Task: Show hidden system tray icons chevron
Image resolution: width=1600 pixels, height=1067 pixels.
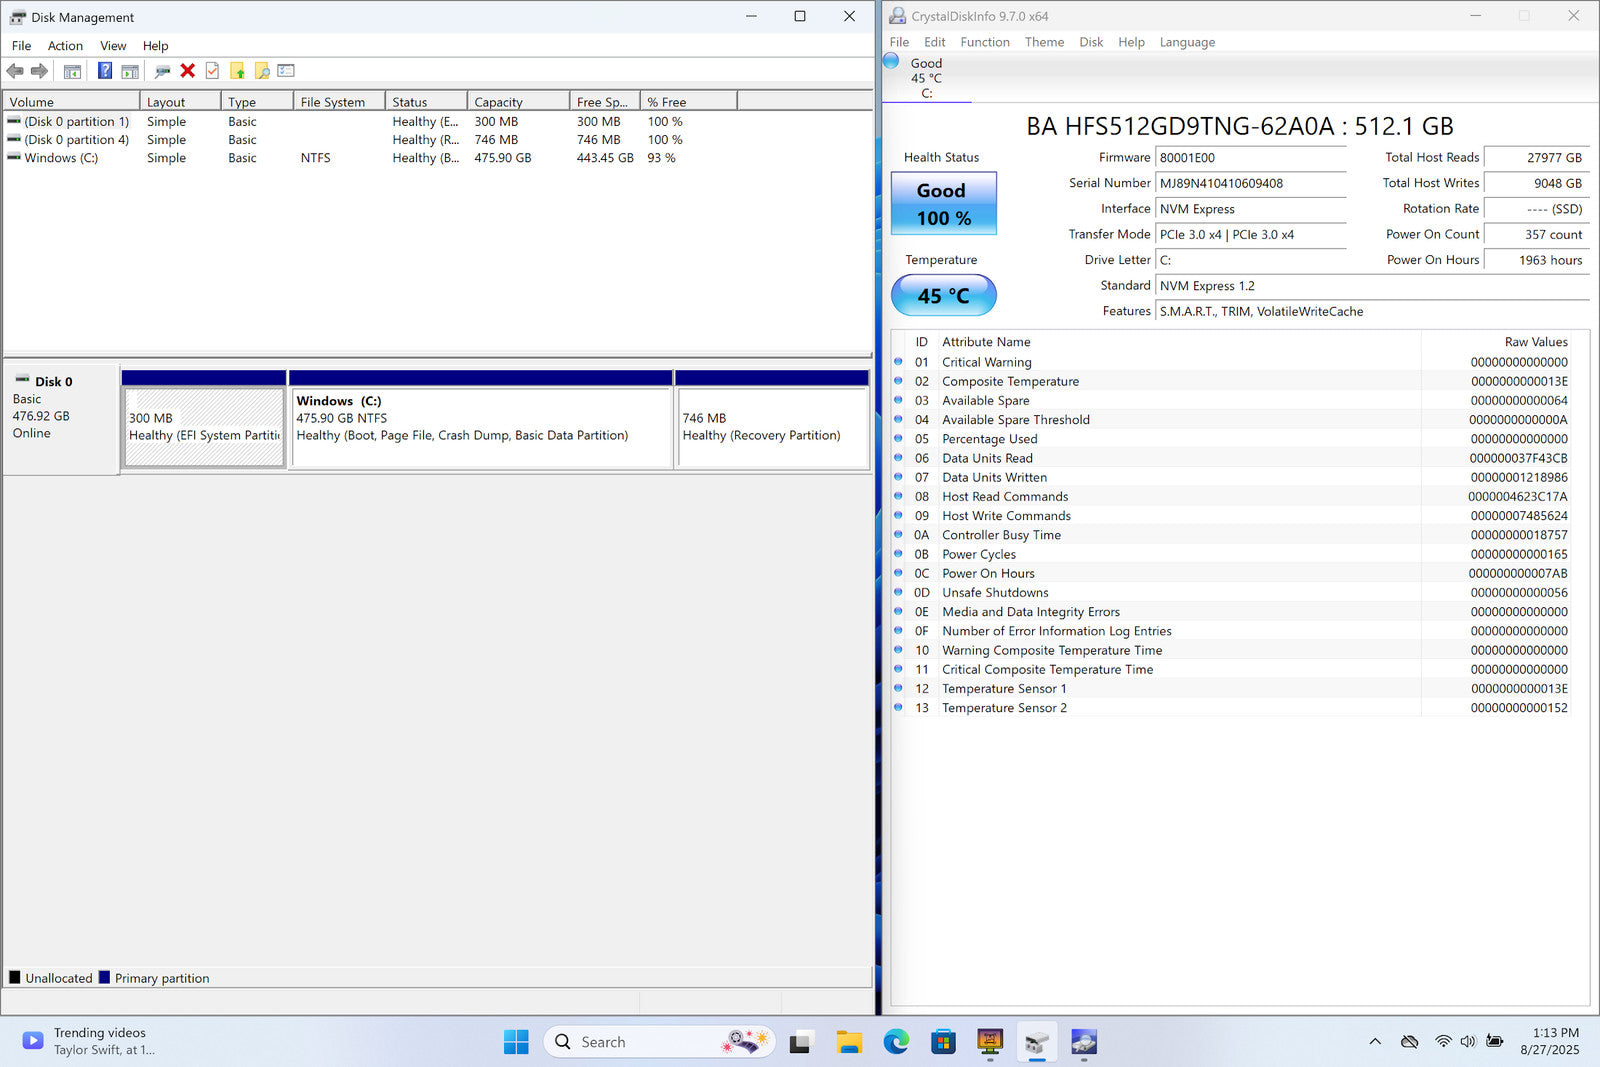Action: point(1375,1042)
